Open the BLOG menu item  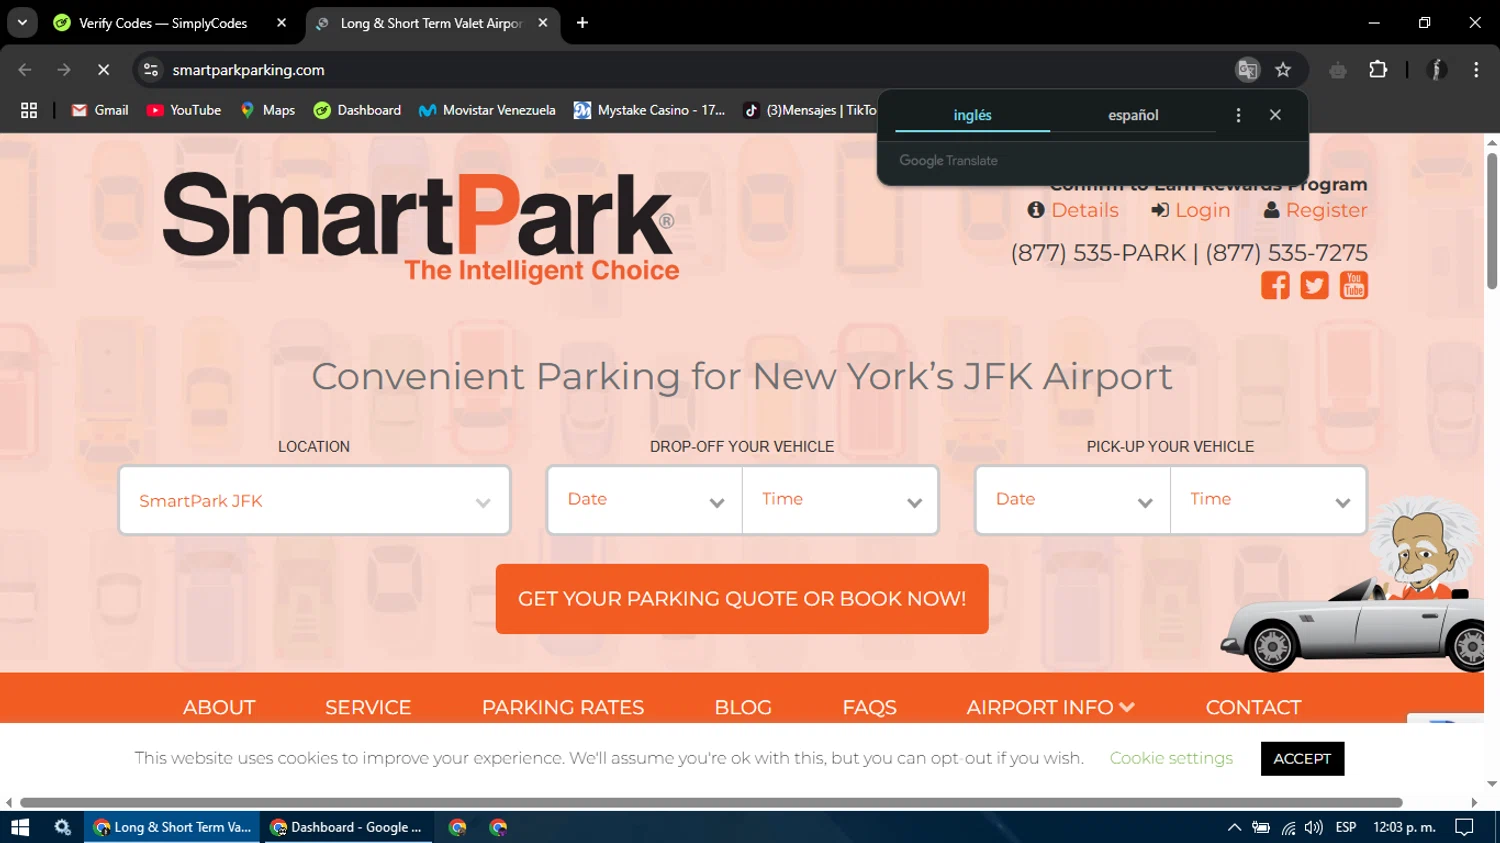(743, 707)
